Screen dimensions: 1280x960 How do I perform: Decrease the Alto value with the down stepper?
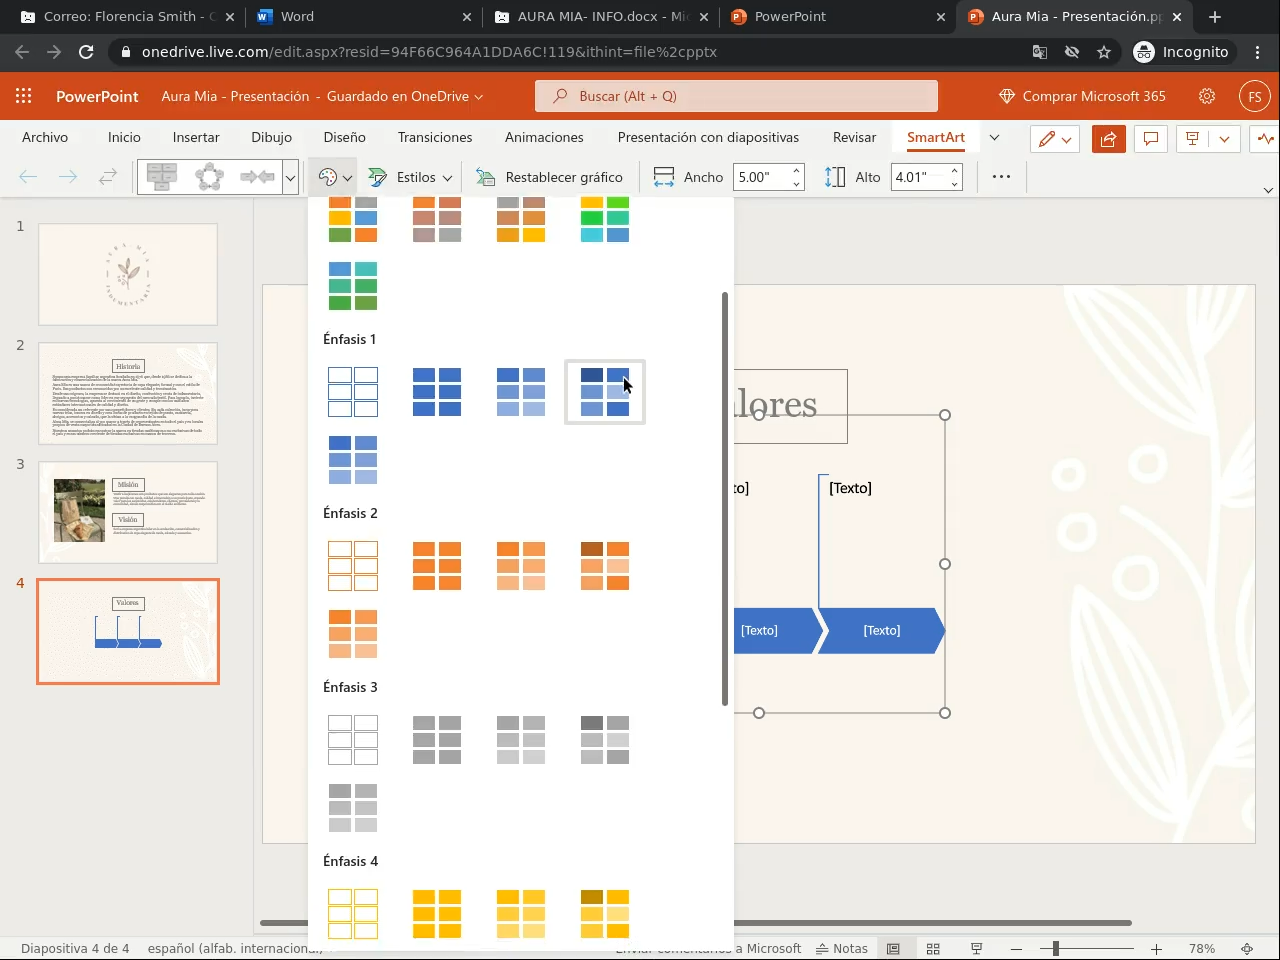click(x=955, y=184)
